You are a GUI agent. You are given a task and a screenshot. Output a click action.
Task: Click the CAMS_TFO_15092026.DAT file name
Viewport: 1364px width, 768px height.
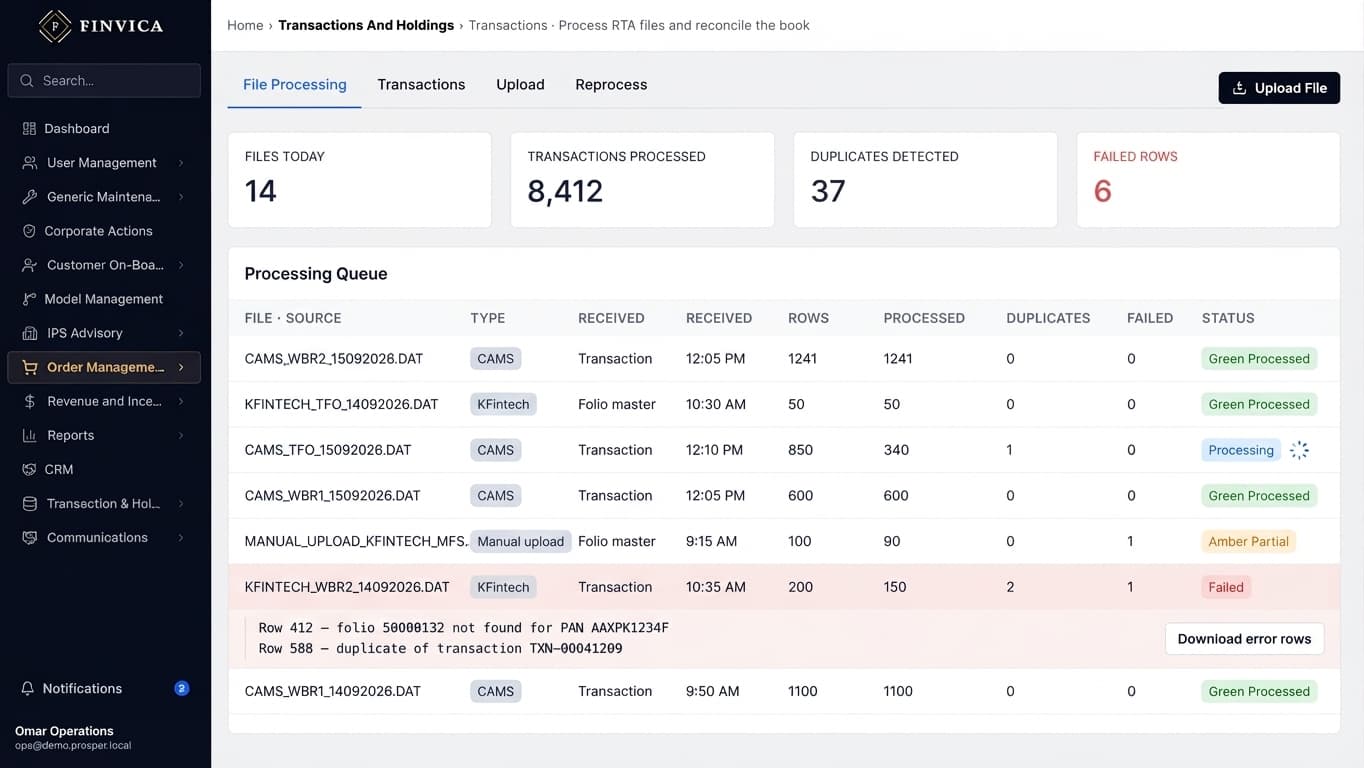(328, 450)
